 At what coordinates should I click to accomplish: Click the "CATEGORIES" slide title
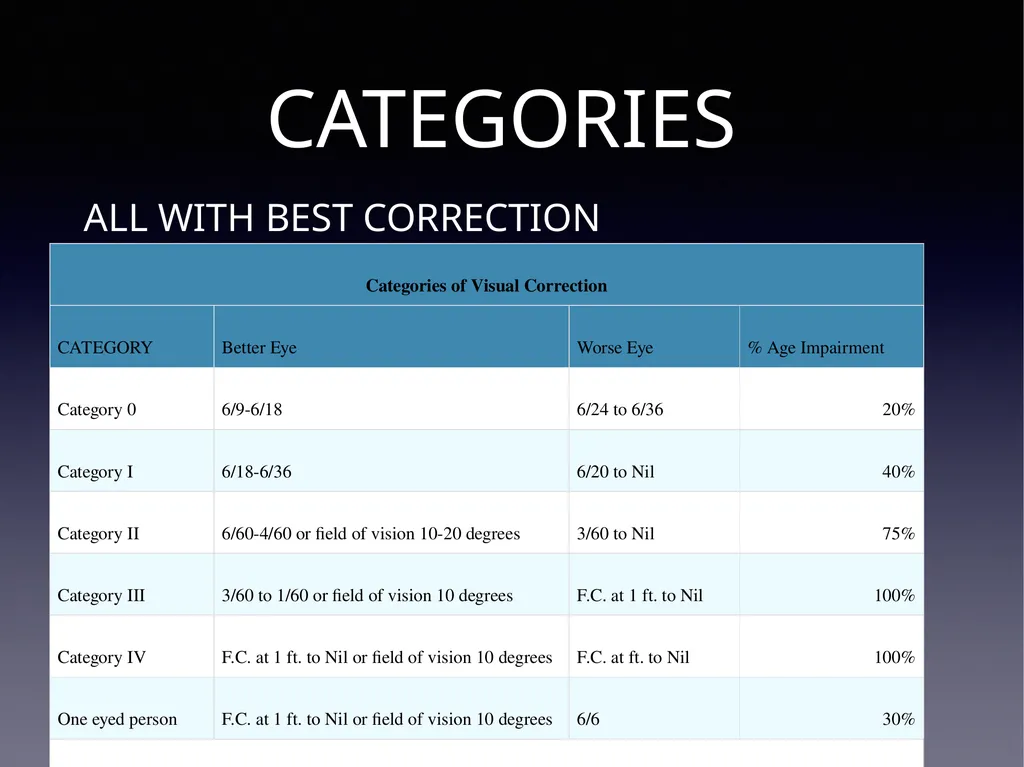click(501, 119)
